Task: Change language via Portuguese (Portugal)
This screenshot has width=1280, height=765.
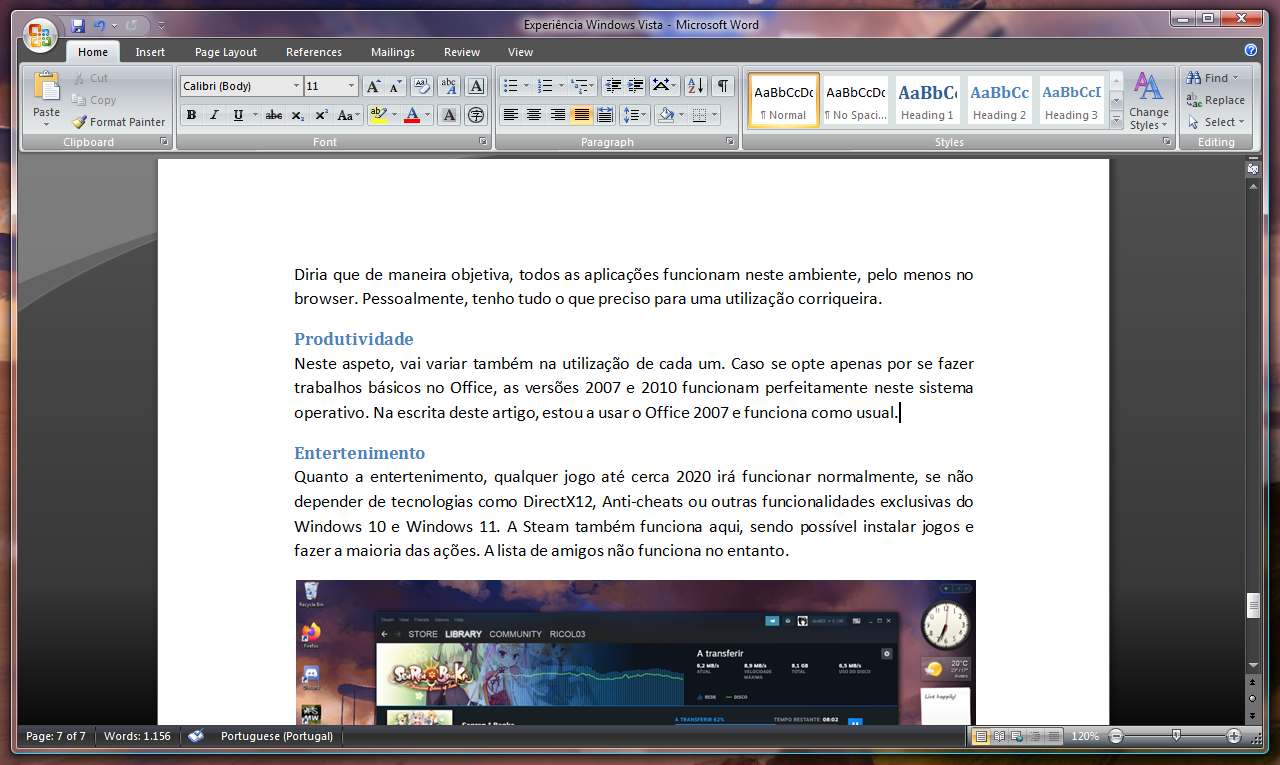Action: 277,736
